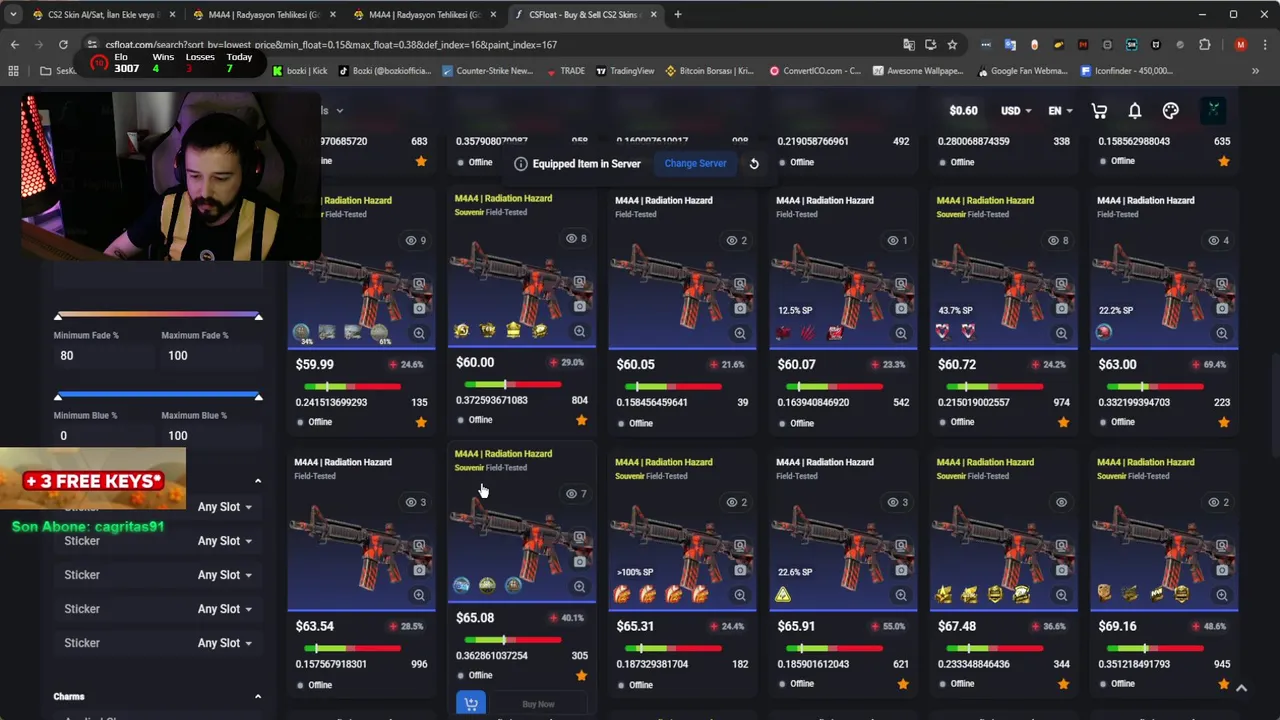Image resolution: width=1280 pixels, height=720 pixels.
Task: Click screenshot camera icon on $60.72 card
Action: pos(1061,309)
